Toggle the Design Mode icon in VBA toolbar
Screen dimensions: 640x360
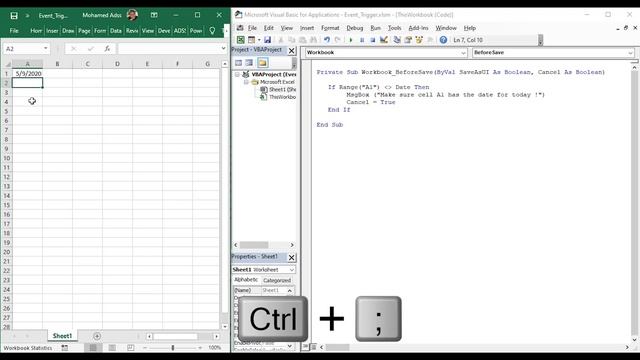384,40
